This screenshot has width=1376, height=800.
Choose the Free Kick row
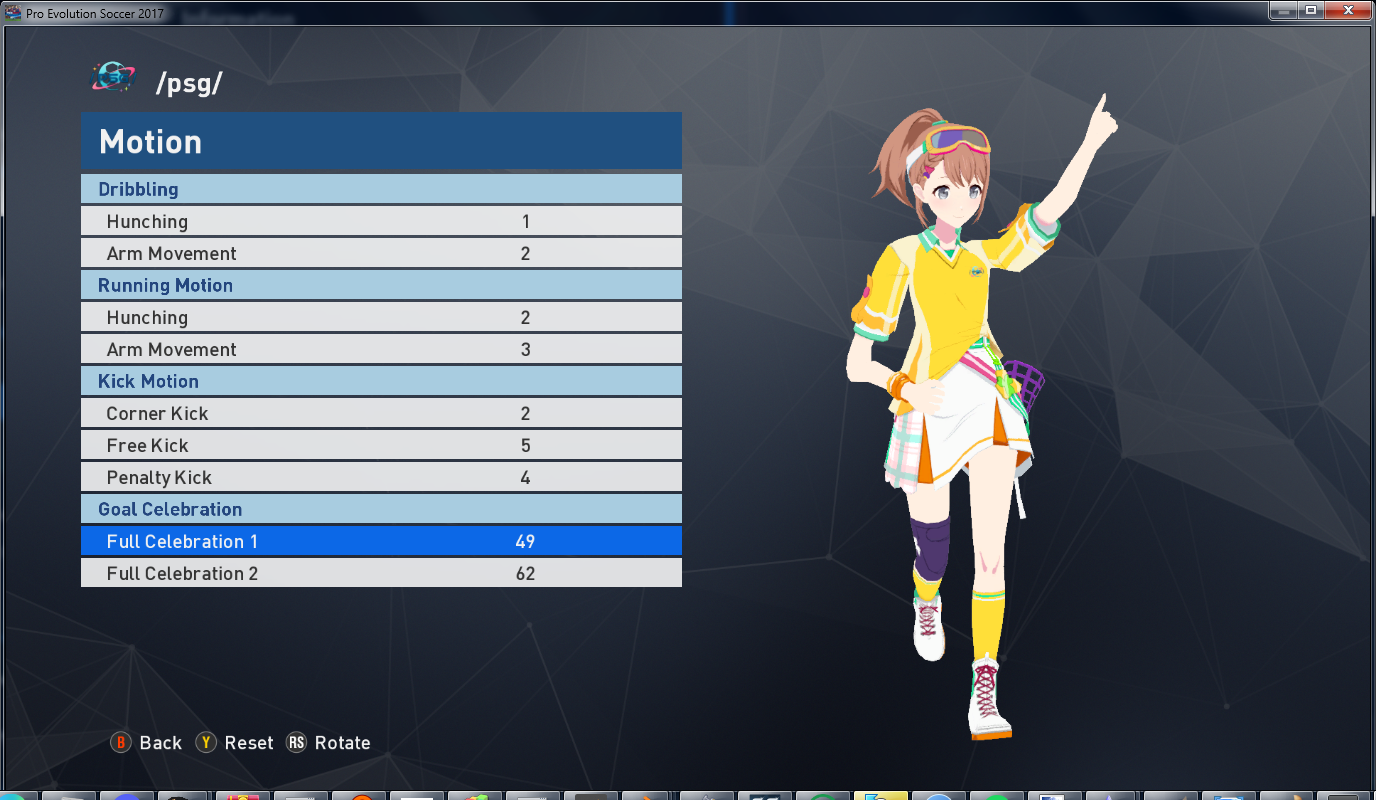381,445
